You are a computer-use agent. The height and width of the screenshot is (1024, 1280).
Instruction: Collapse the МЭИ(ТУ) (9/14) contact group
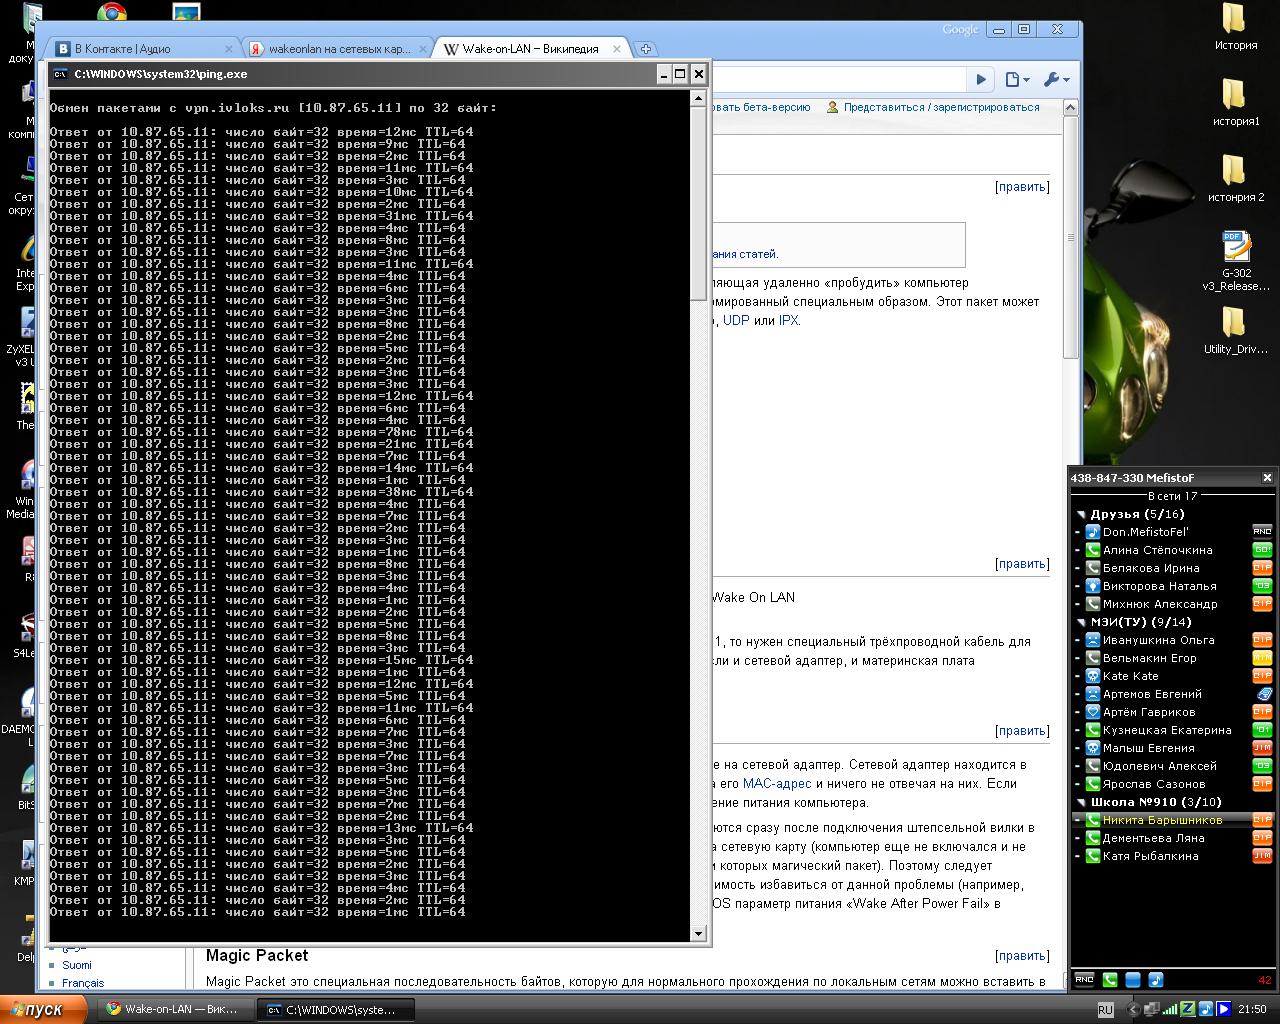pos(1080,623)
